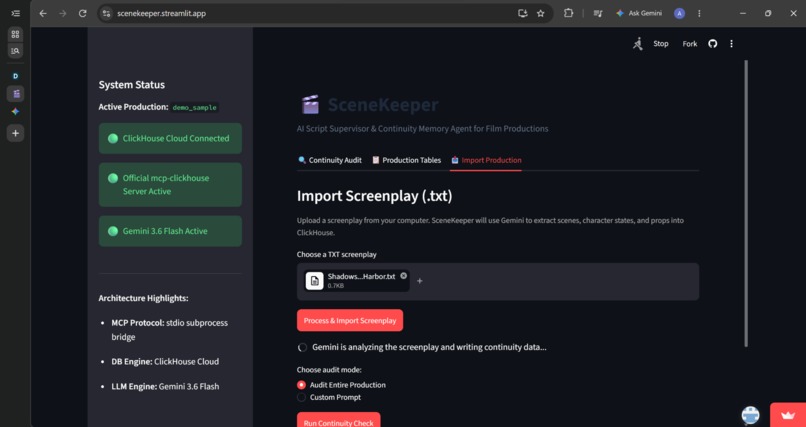Click the 'Choose a TXT screenplay' label
This screenshot has height=427, width=806.
(336, 254)
